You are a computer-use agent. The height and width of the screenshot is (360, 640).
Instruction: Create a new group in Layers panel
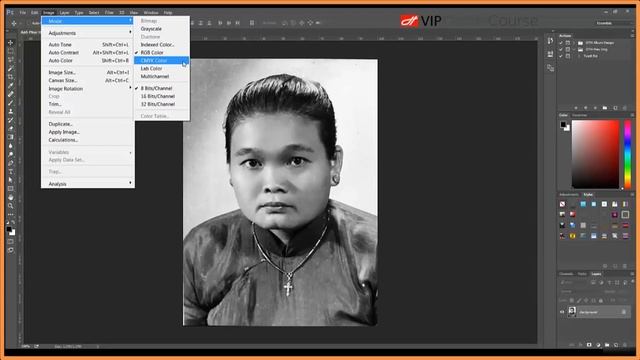(607, 345)
